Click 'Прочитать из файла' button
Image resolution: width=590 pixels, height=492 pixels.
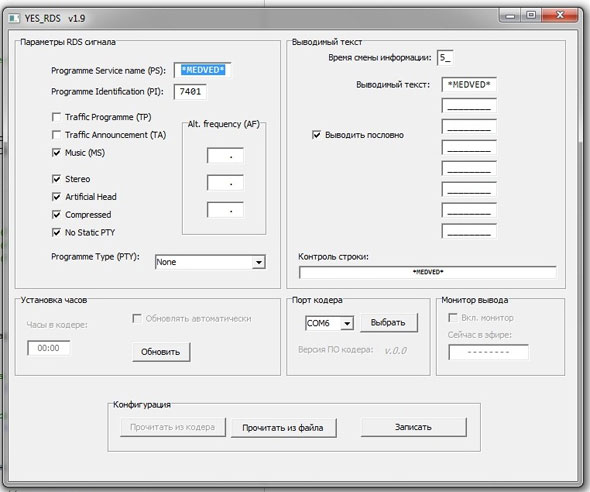(x=283, y=428)
